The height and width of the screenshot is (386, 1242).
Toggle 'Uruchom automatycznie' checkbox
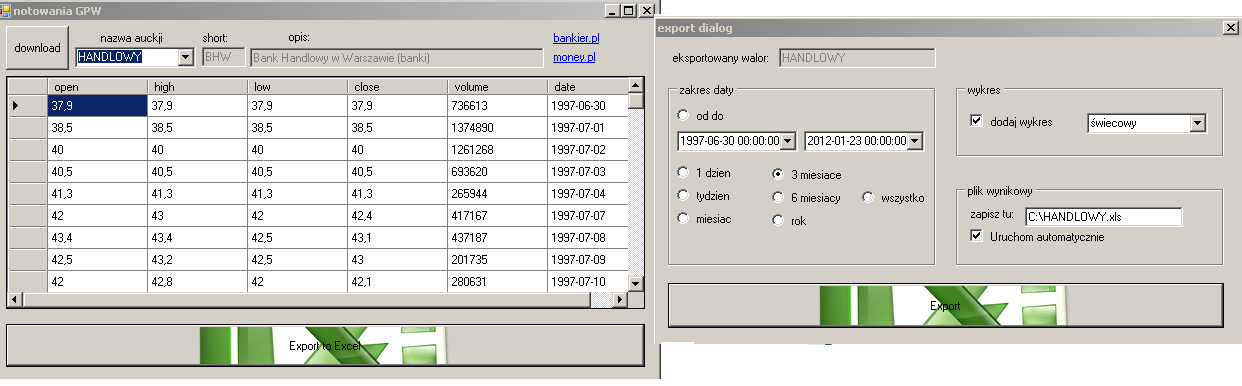tap(977, 237)
